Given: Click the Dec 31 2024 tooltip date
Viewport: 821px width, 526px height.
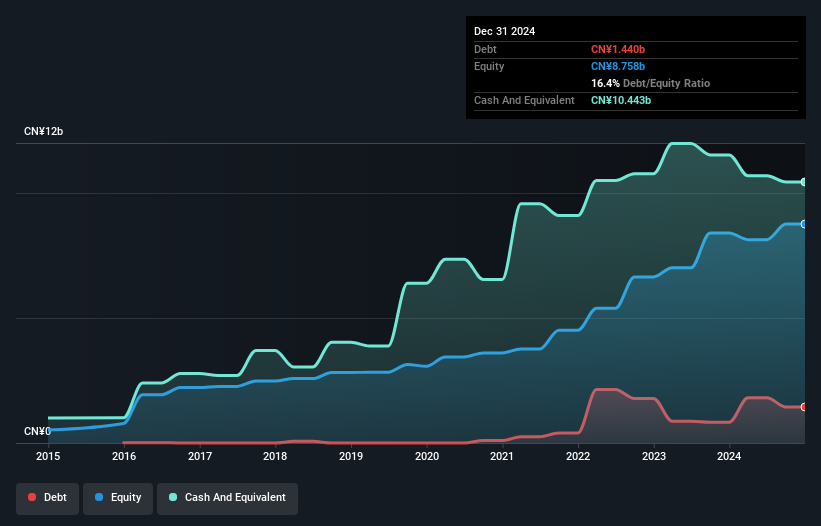Looking at the screenshot, I should (x=504, y=31).
